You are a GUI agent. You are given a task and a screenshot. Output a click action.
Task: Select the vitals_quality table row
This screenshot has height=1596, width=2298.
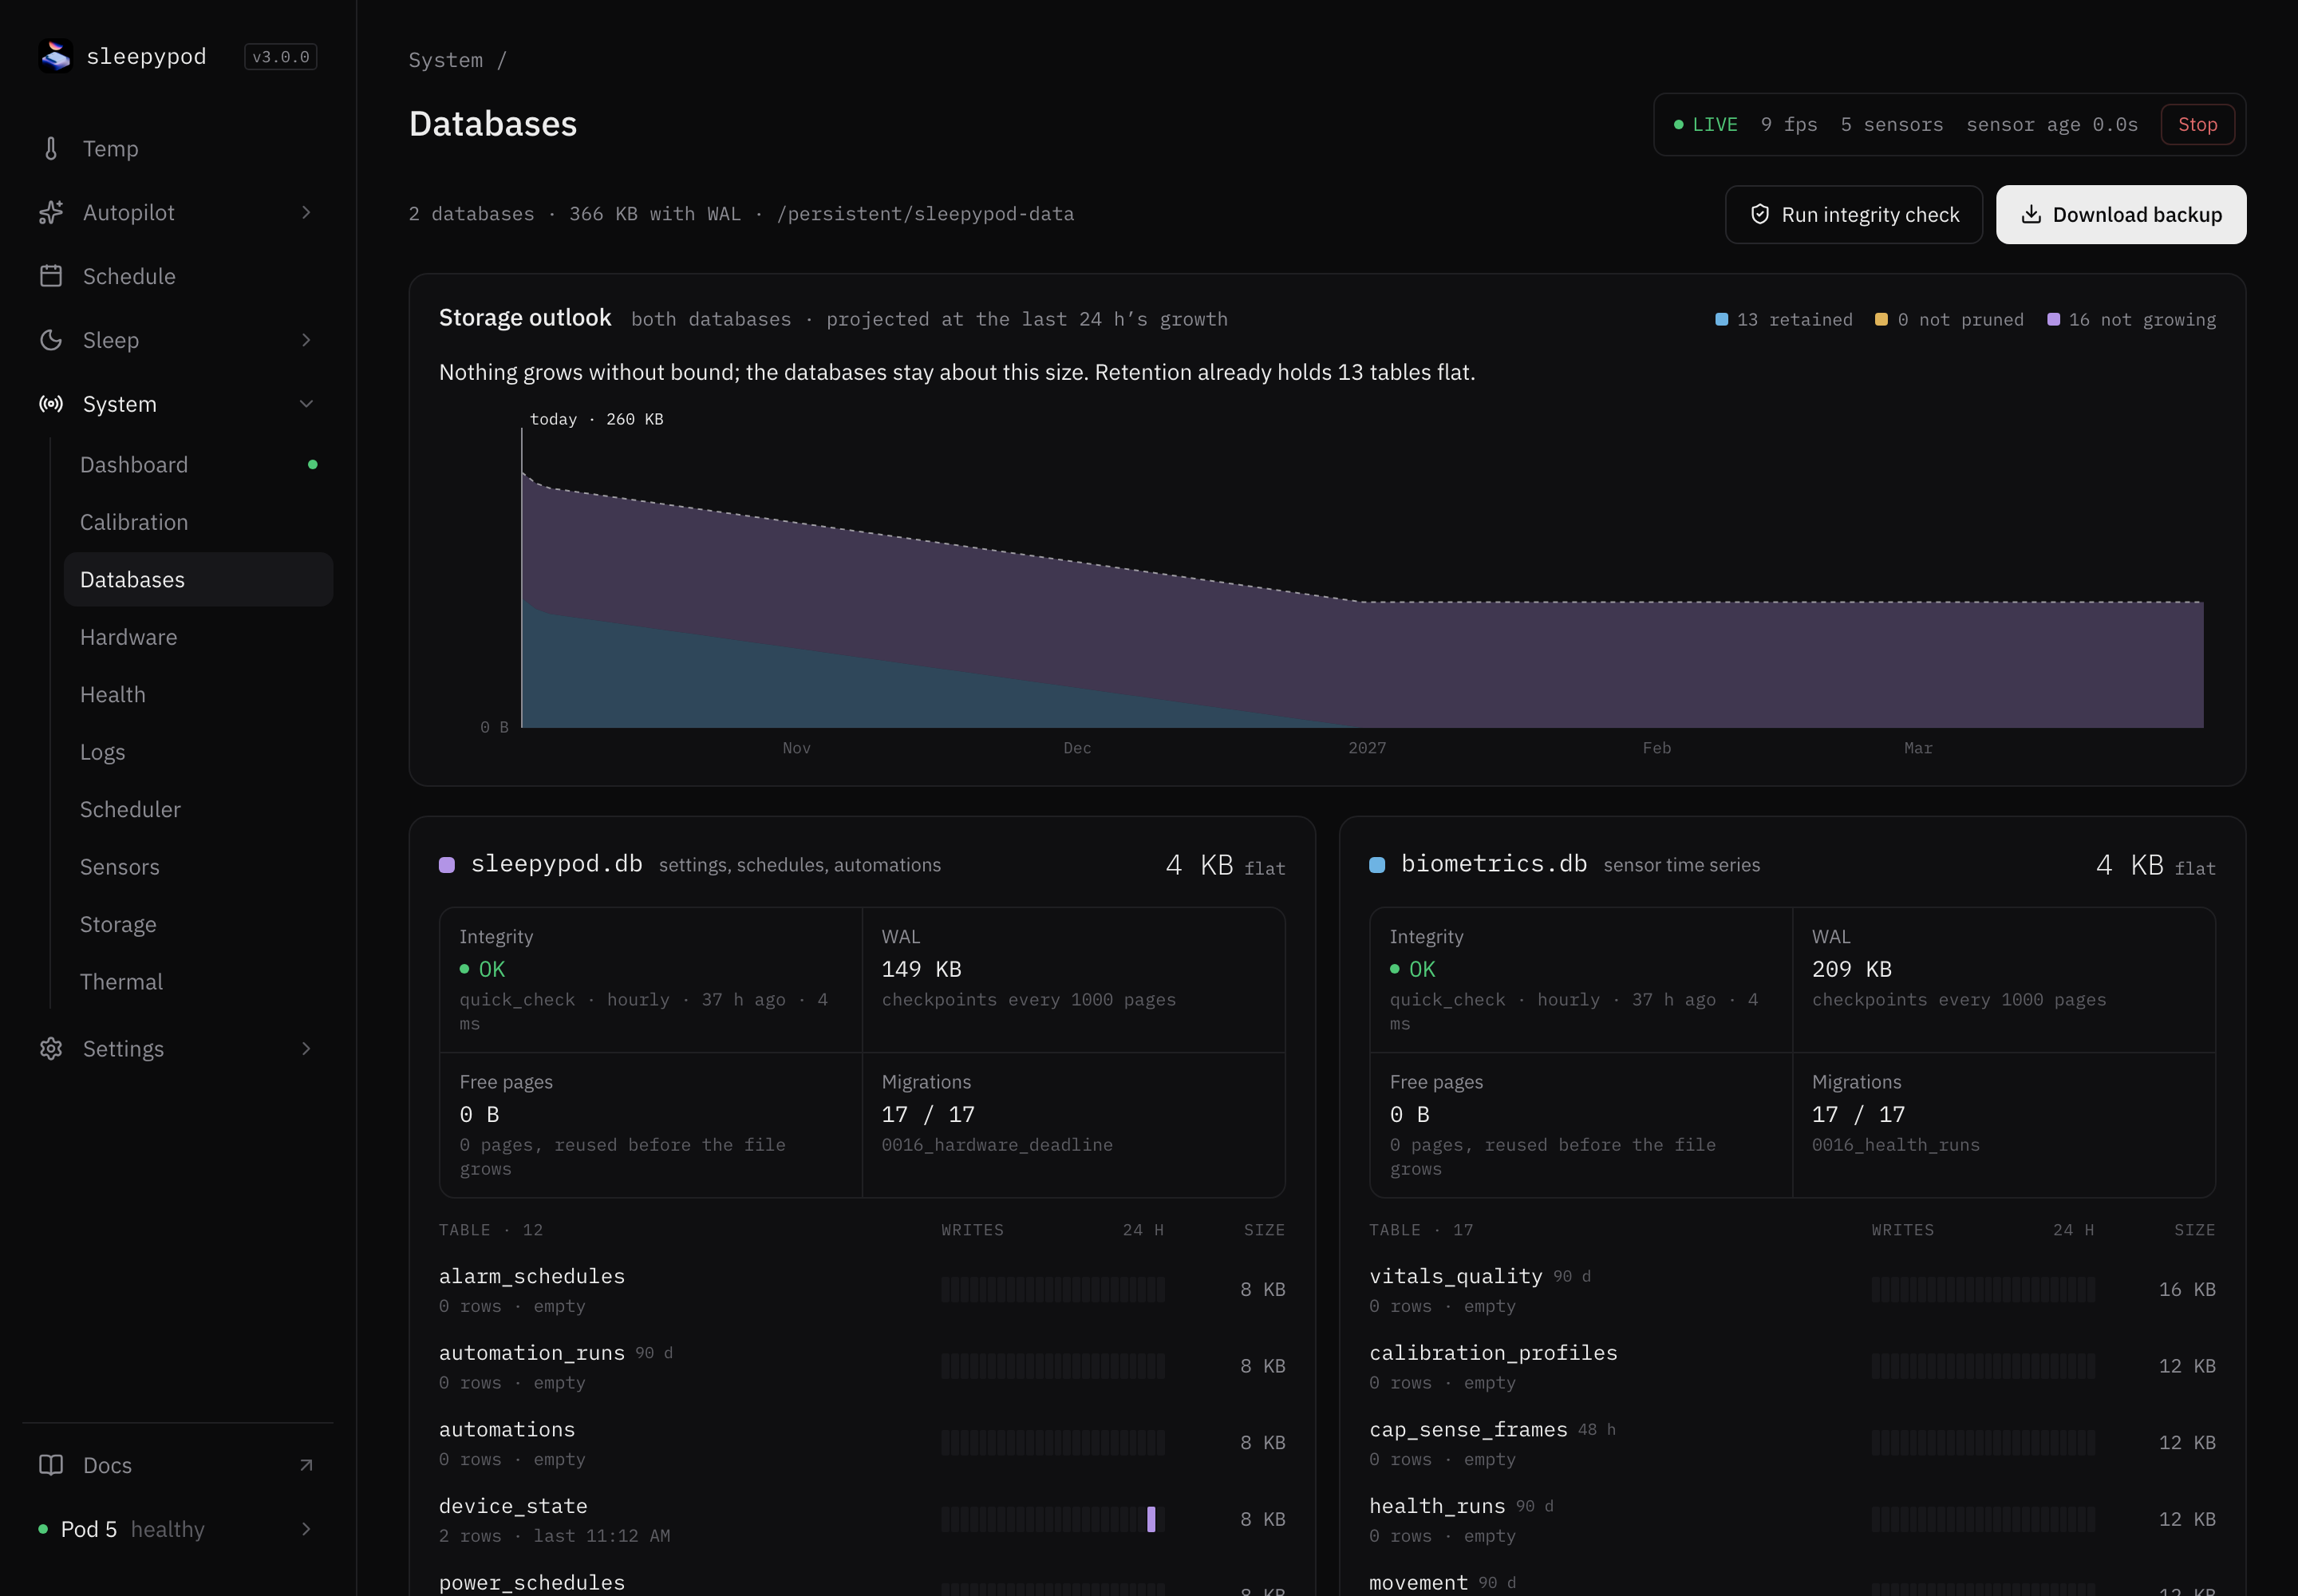[1792, 1290]
